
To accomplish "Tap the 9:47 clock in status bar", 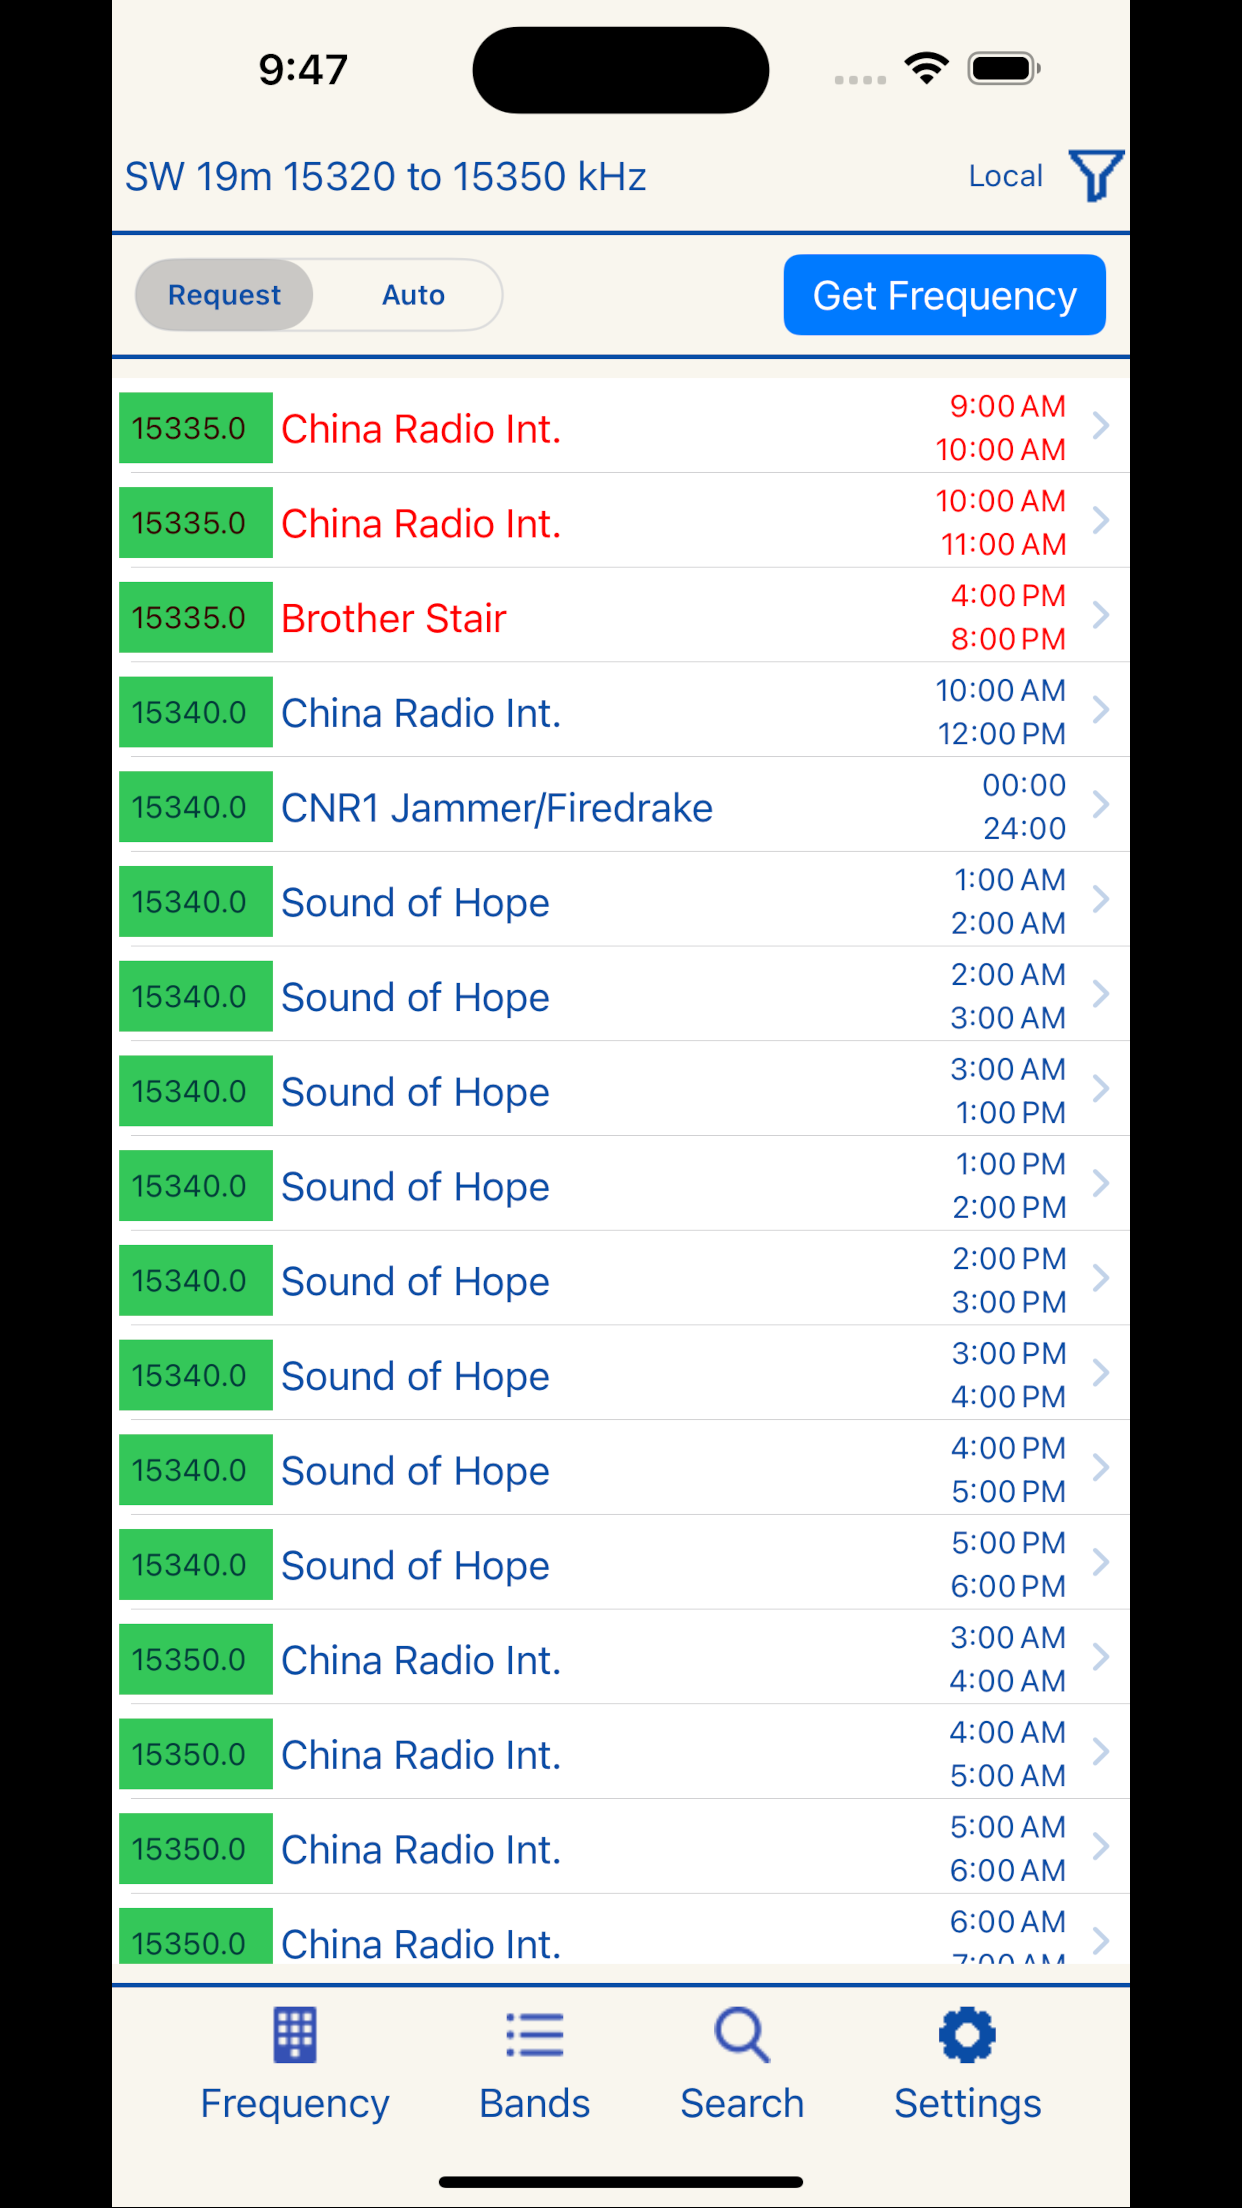I will pos(303,69).
